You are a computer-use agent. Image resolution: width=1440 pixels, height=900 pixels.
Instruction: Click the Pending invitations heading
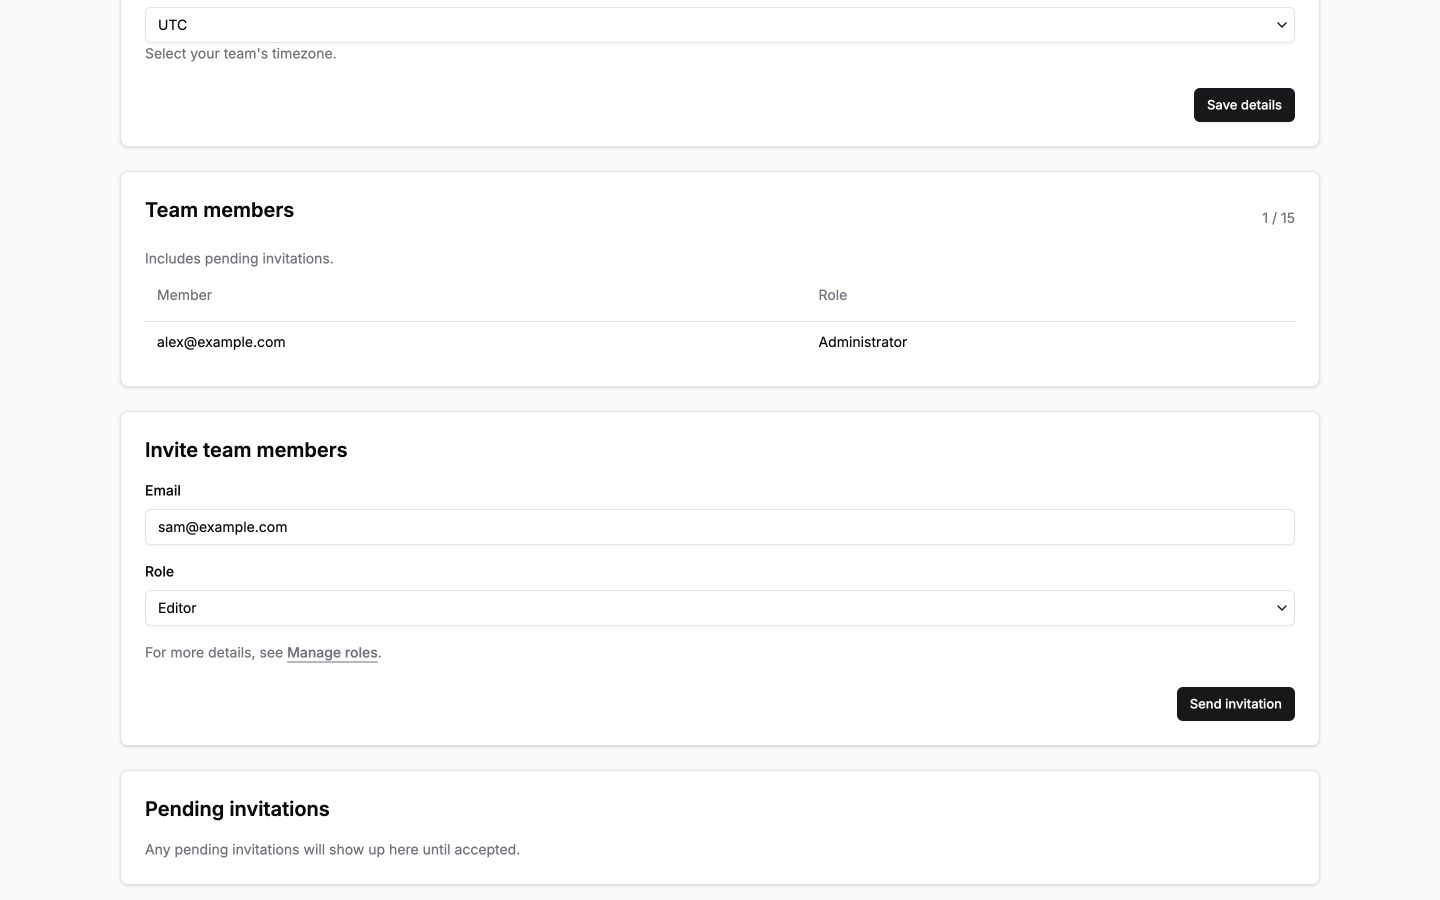click(237, 809)
